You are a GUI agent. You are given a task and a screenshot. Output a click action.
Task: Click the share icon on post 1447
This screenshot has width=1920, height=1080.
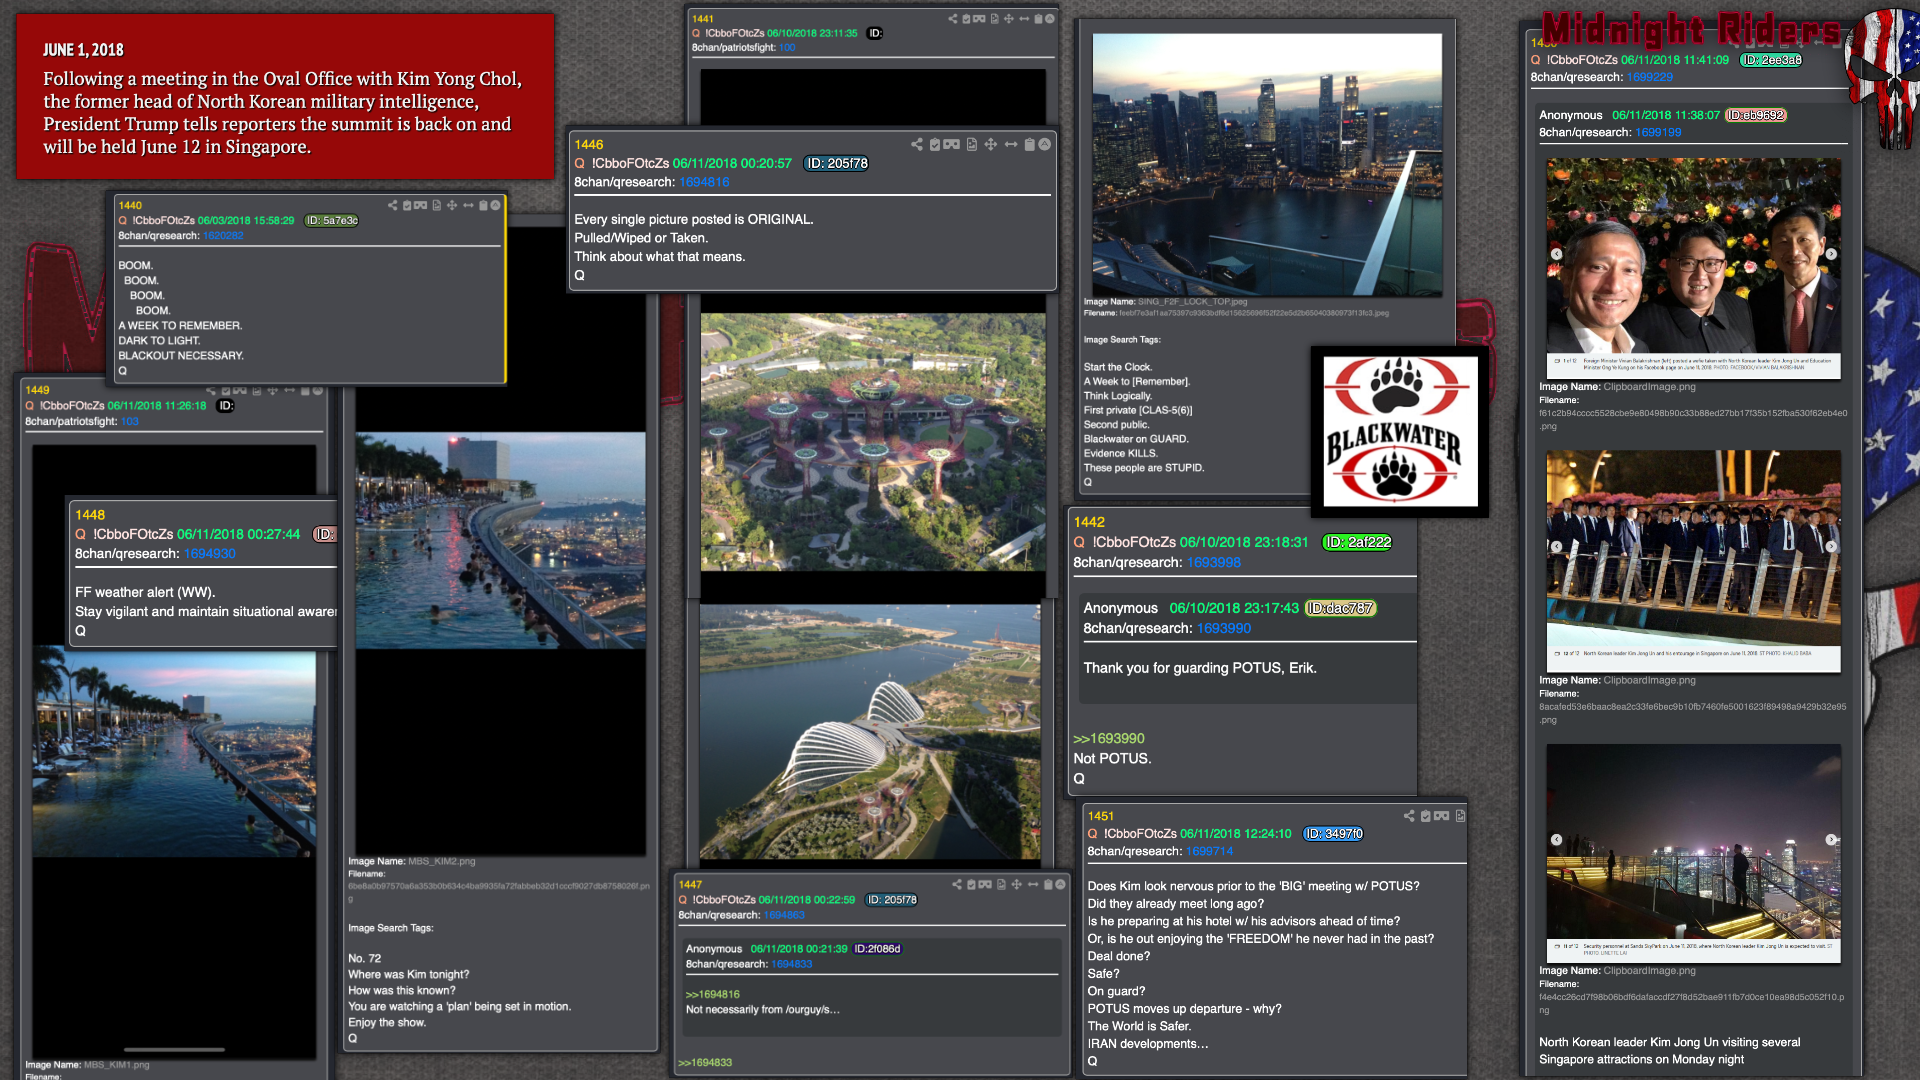957,884
